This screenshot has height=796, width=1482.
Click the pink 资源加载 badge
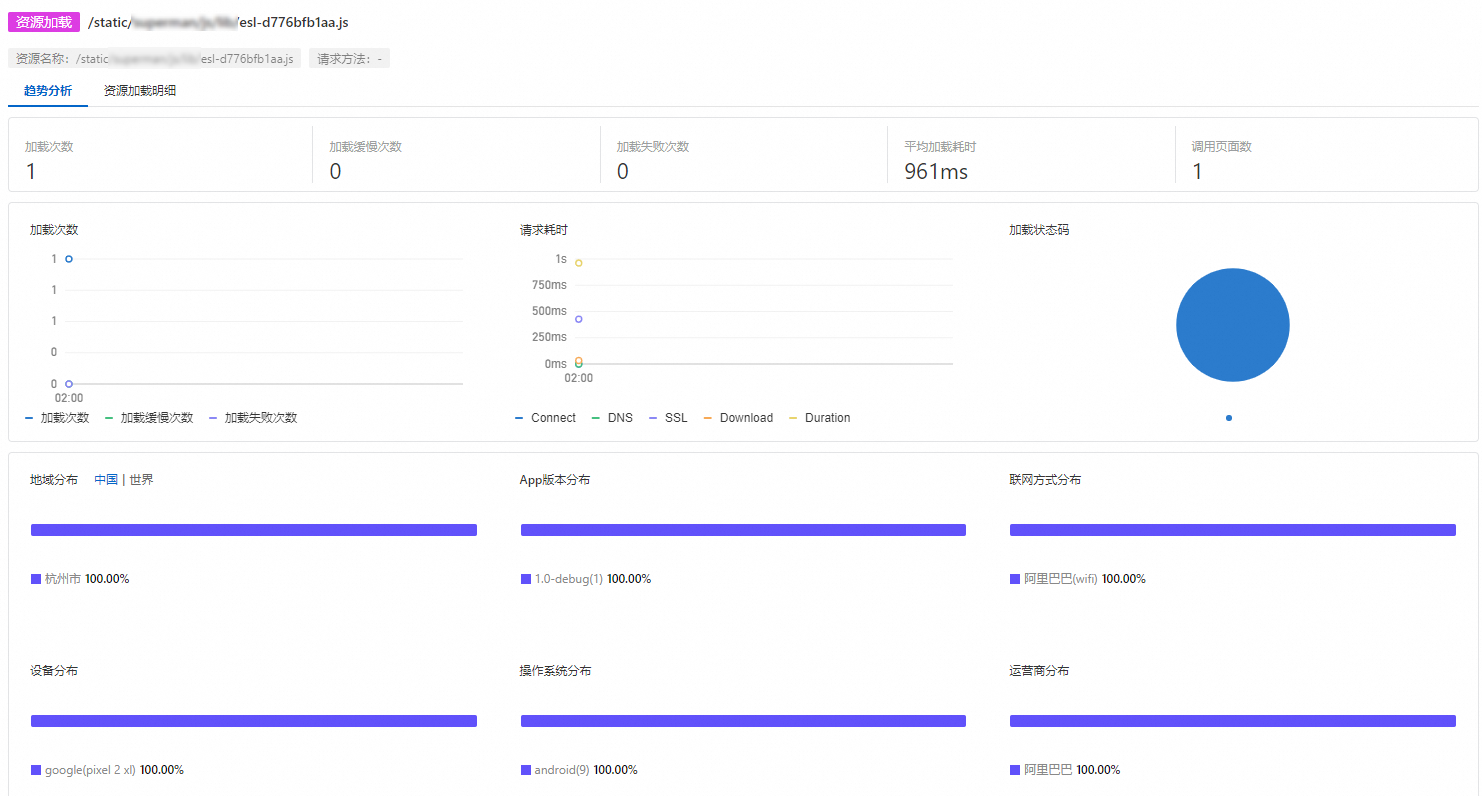click(44, 22)
